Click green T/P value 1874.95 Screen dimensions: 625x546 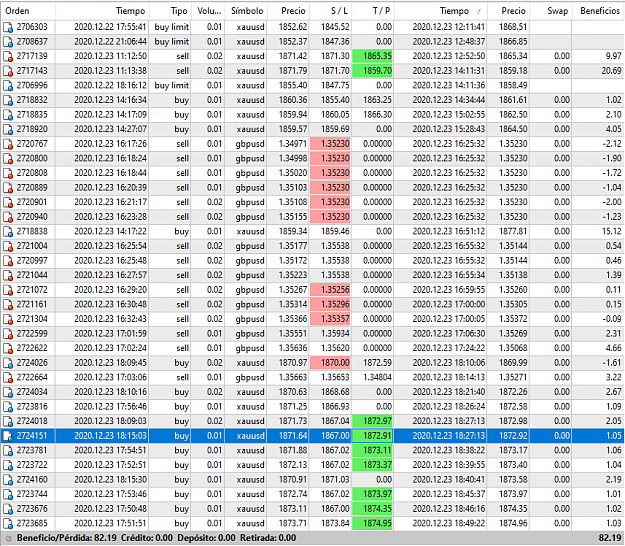click(x=372, y=524)
